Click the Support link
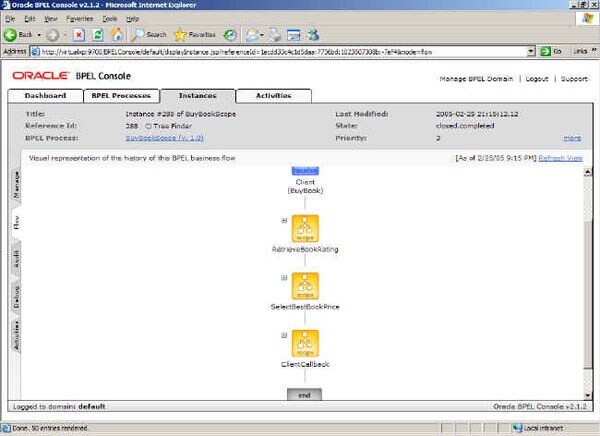 click(x=574, y=79)
